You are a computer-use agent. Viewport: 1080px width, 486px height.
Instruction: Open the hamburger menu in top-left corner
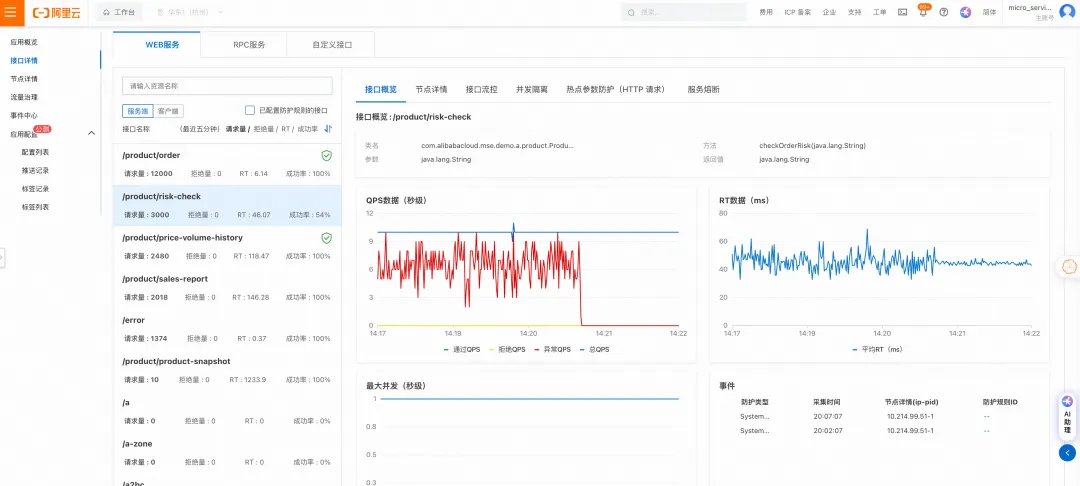coord(10,12)
